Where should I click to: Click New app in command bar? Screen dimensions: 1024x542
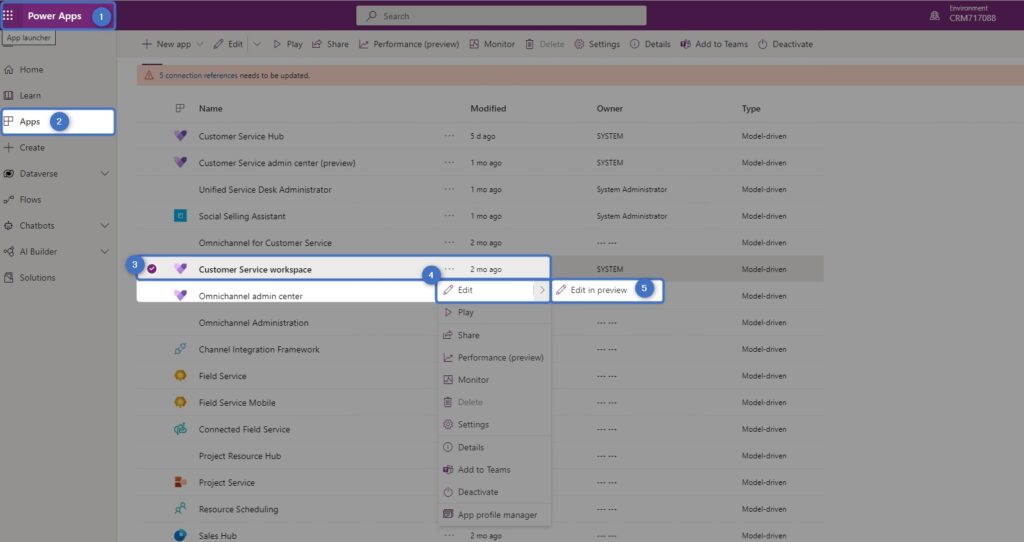(167, 44)
